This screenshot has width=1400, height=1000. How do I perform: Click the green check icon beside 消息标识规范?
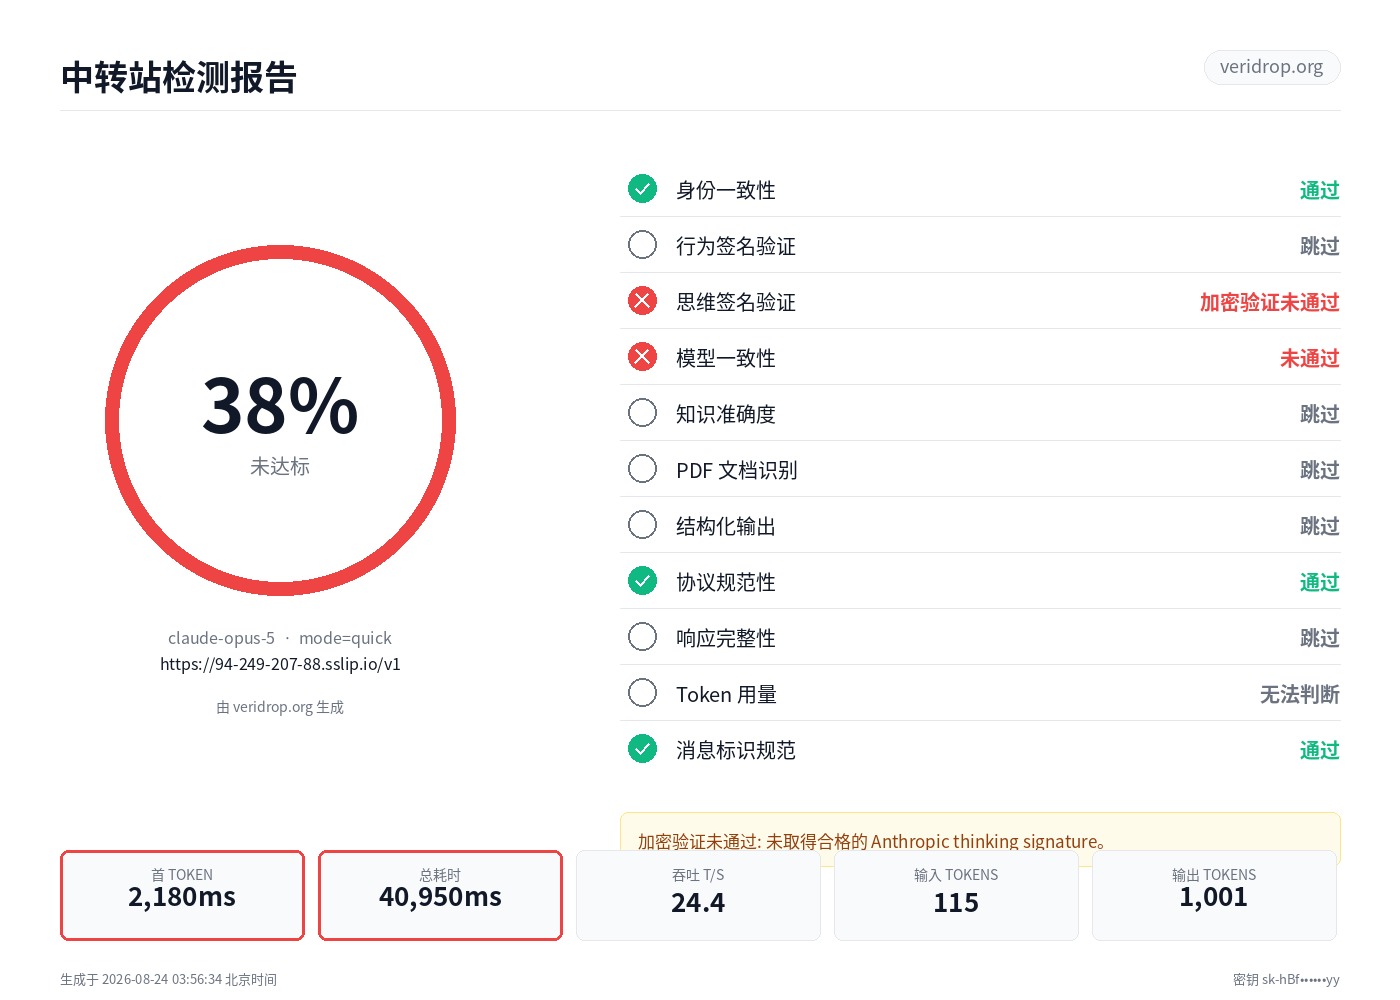(x=642, y=749)
